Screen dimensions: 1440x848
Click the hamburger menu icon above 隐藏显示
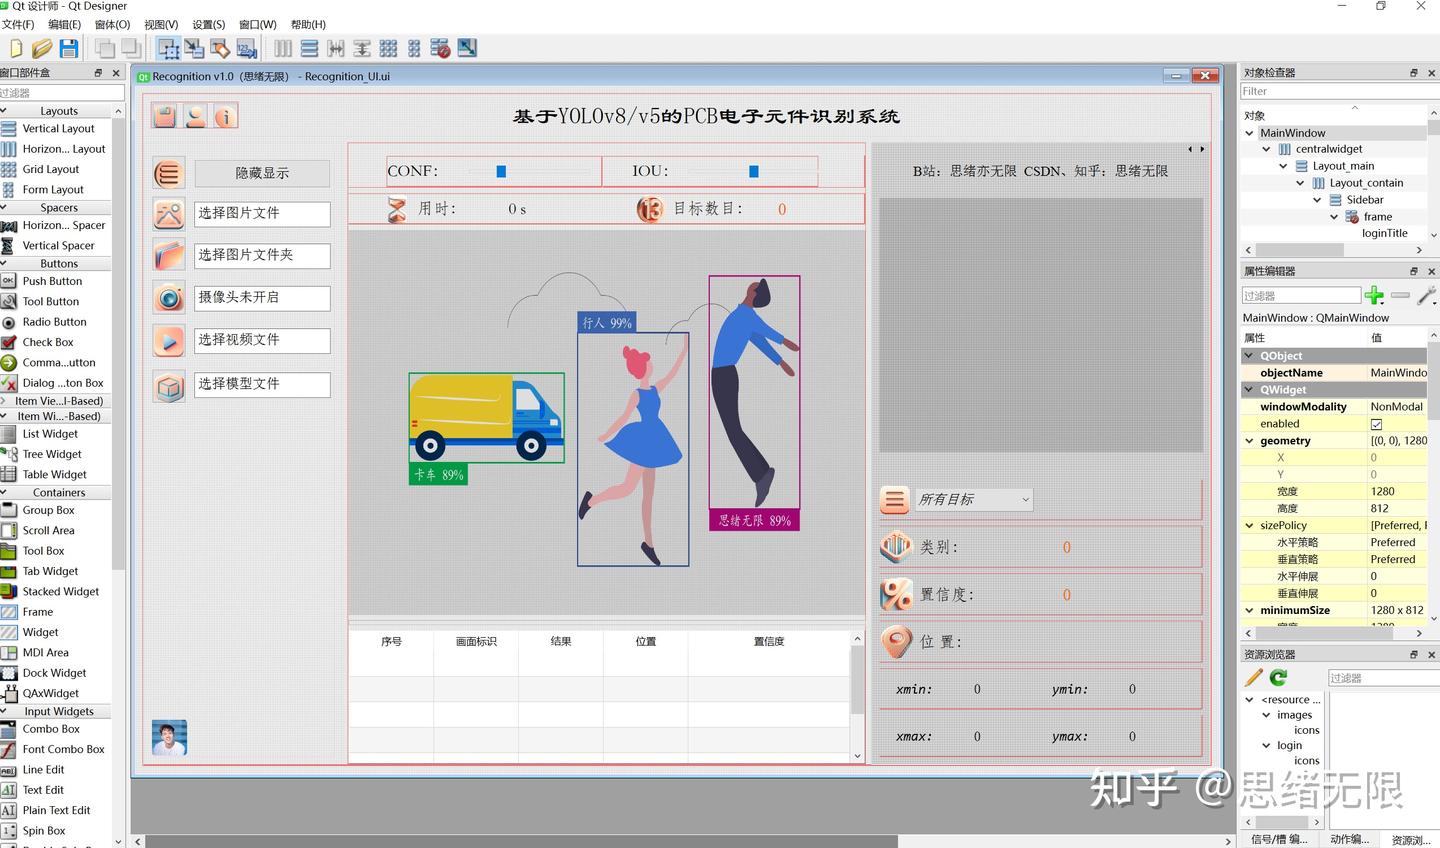point(168,172)
